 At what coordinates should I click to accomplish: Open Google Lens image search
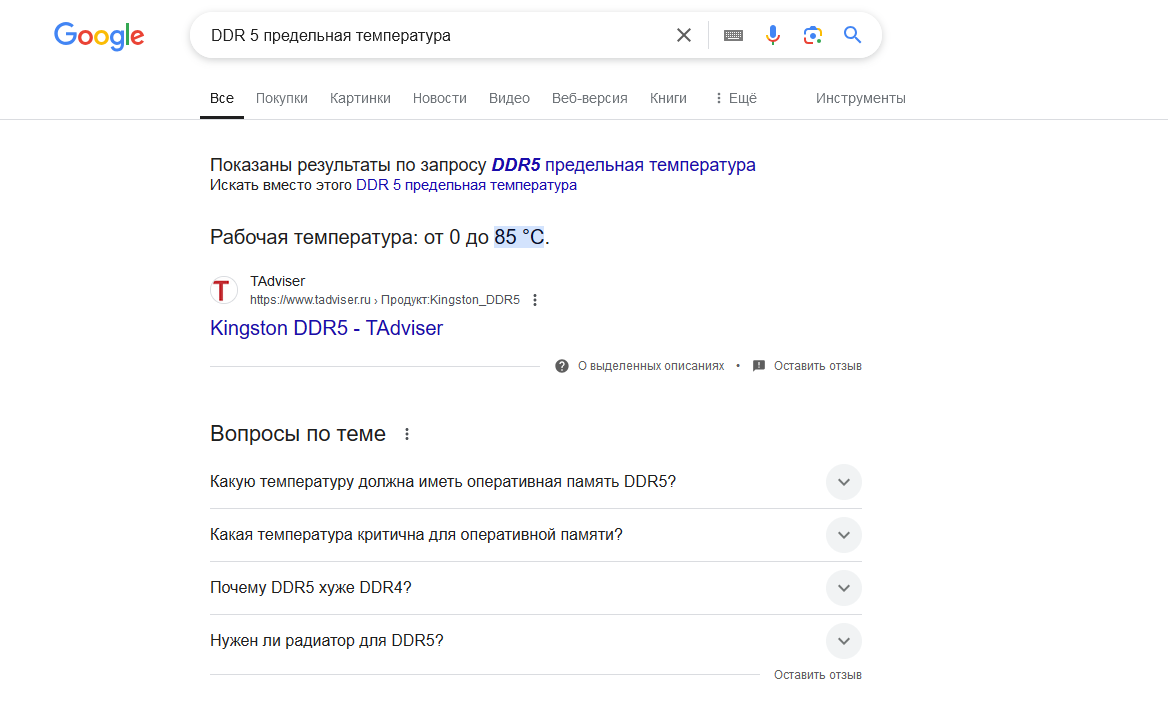(x=813, y=36)
